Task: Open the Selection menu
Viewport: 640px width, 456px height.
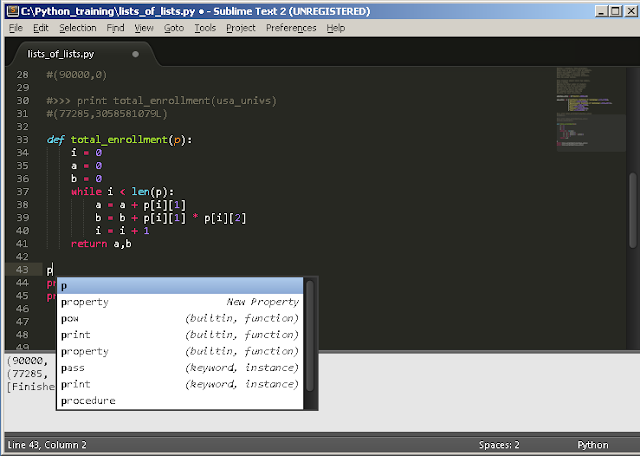Action: (78, 28)
